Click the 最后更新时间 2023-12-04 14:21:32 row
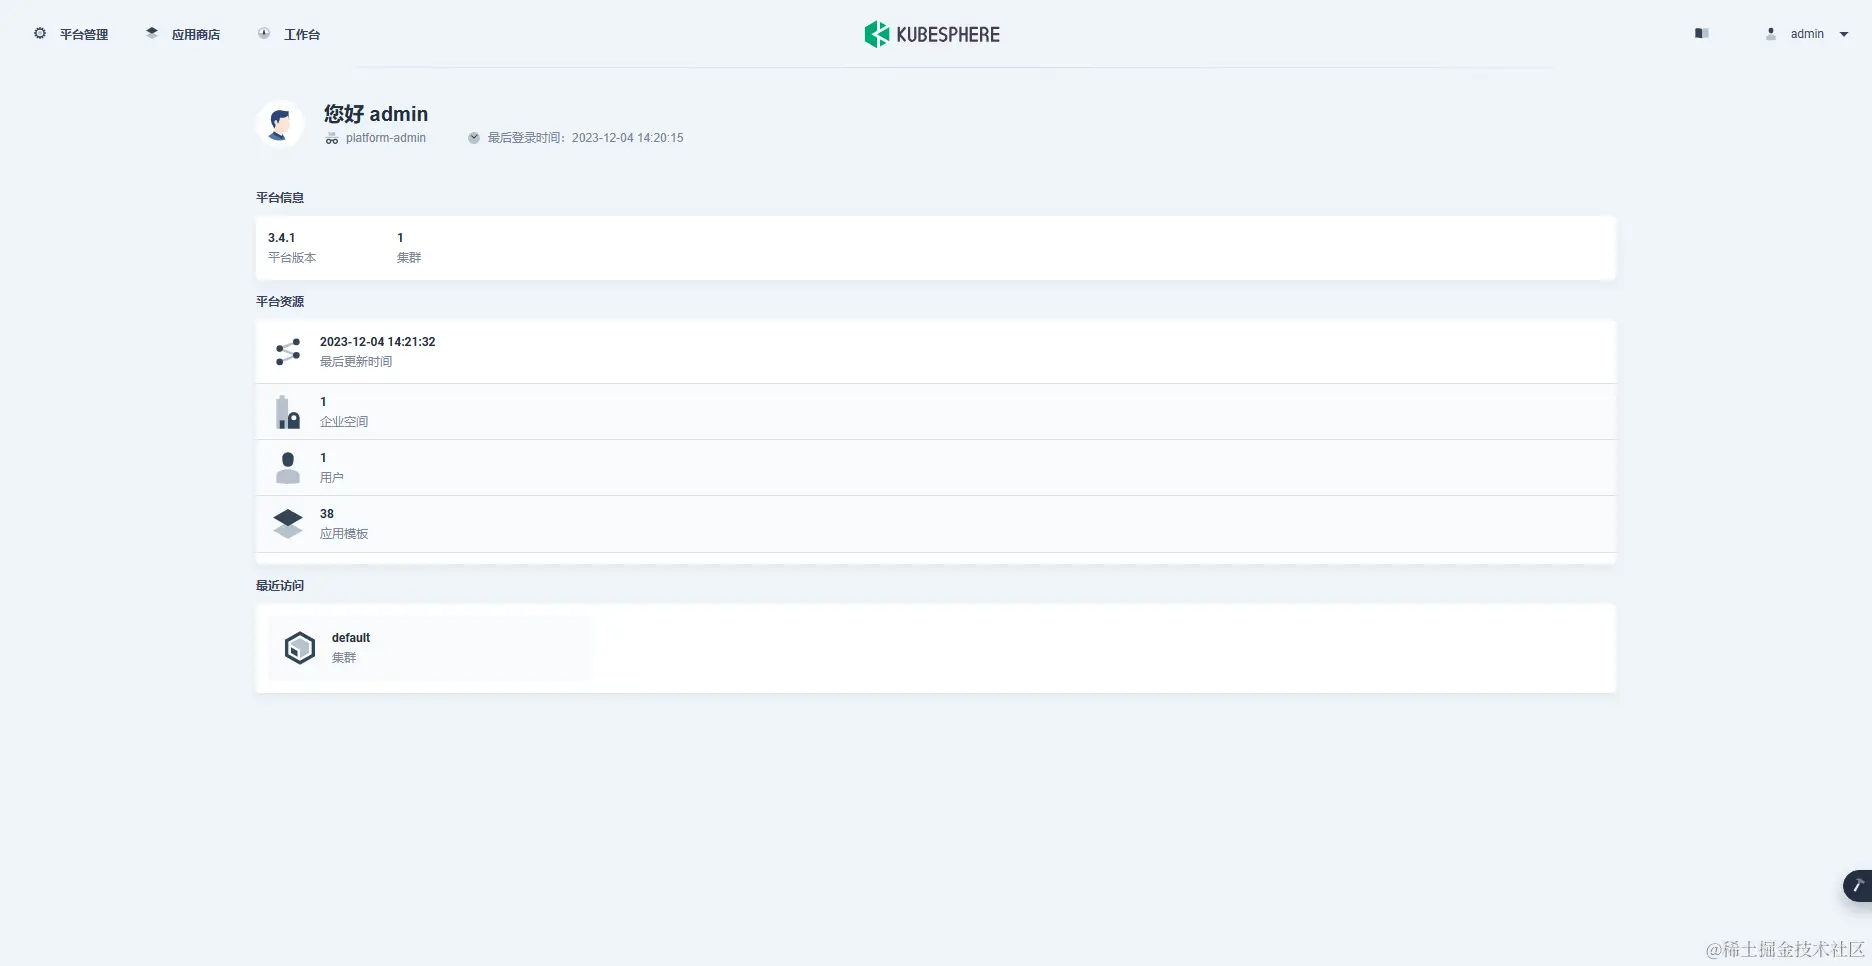1872x966 pixels. click(935, 352)
